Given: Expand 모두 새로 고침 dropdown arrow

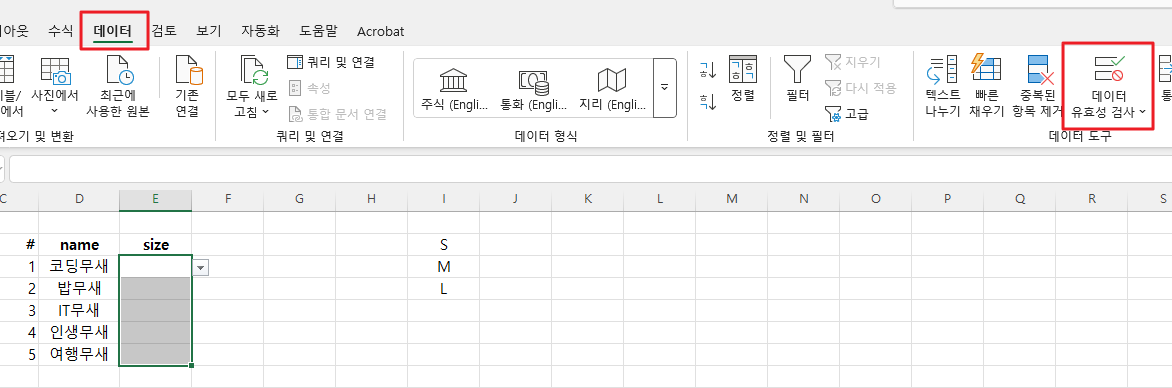Looking at the screenshot, I should [x=265, y=112].
